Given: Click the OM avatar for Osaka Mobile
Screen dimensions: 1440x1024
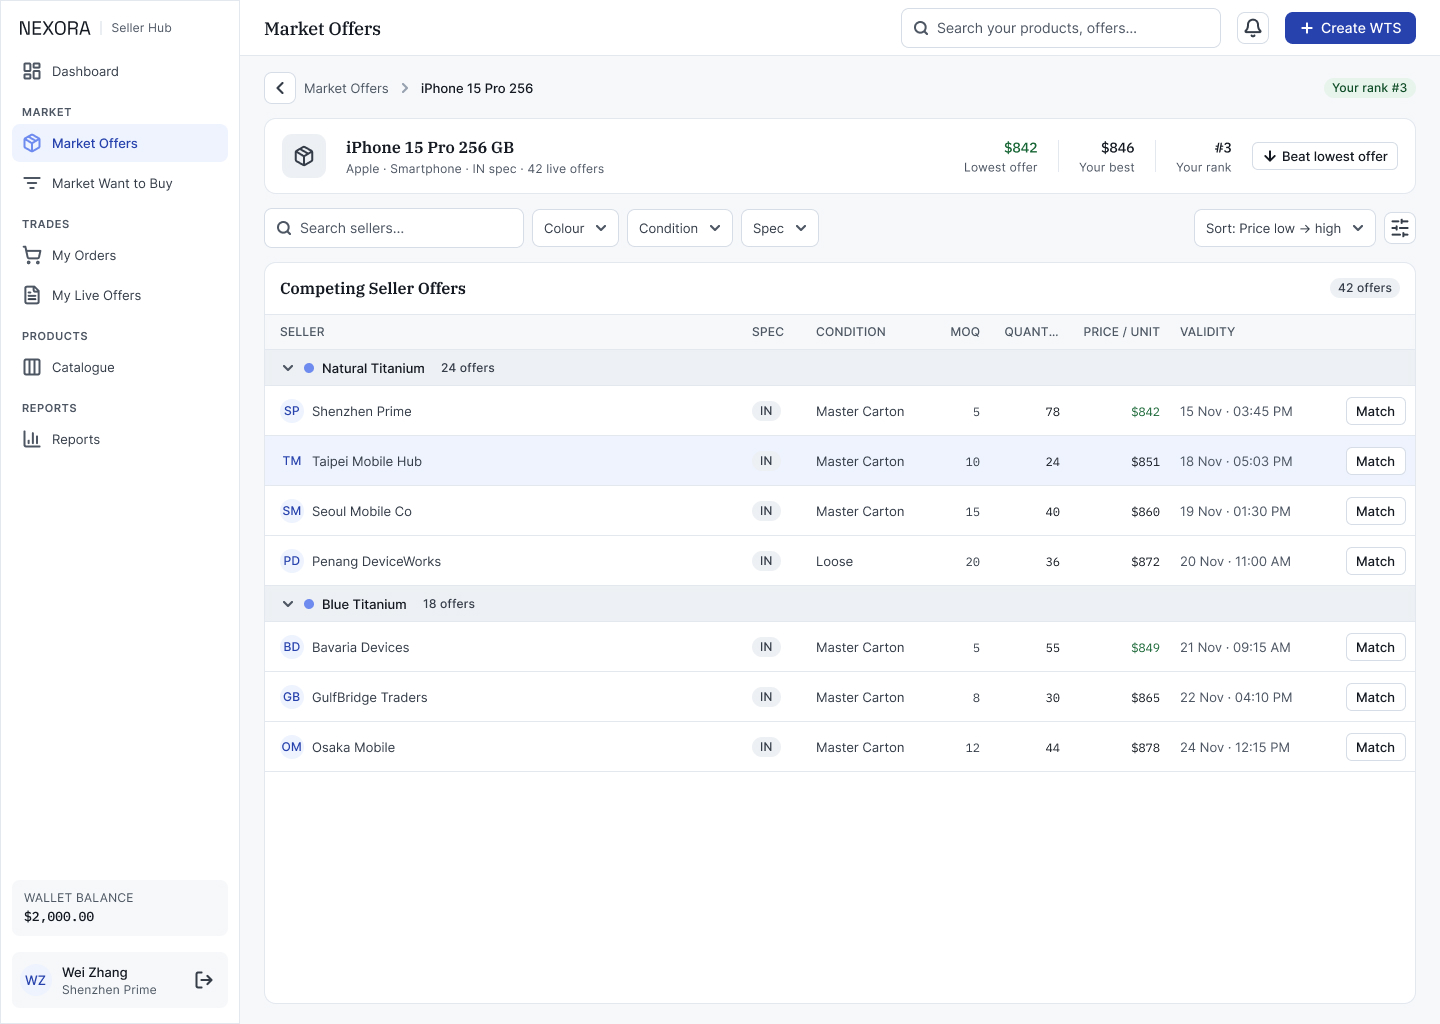Looking at the screenshot, I should (x=292, y=747).
